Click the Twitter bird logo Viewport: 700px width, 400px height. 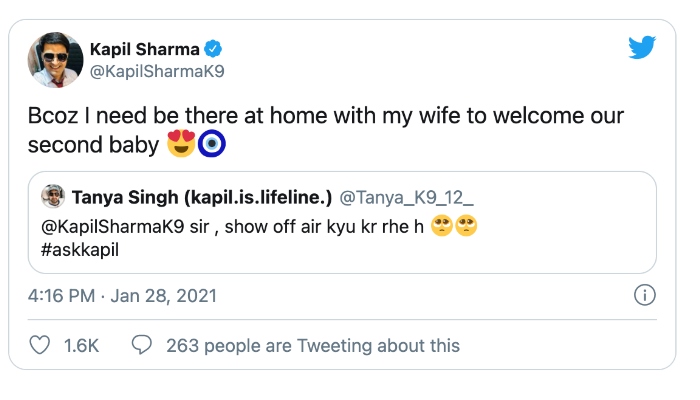point(641,47)
